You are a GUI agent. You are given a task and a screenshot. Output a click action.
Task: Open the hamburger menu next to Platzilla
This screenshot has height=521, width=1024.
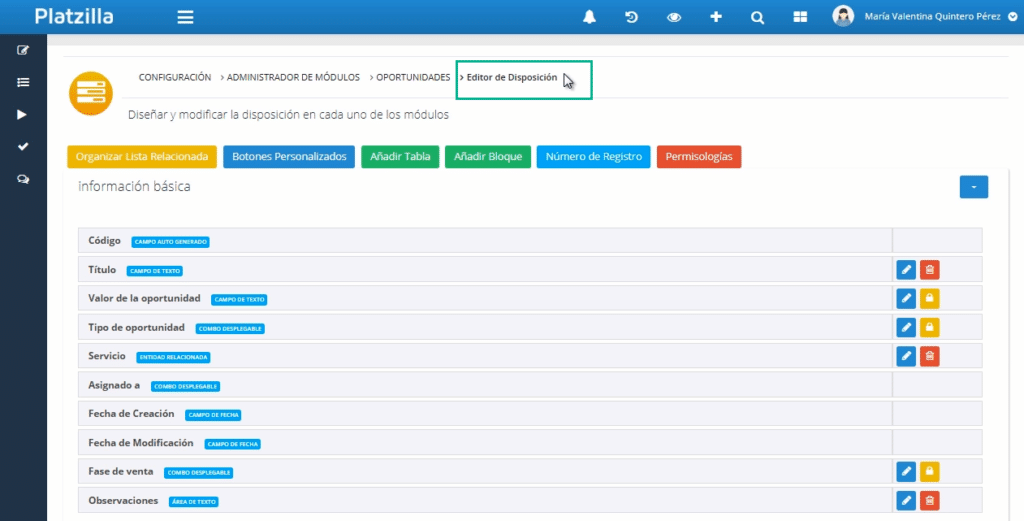[x=185, y=17]
